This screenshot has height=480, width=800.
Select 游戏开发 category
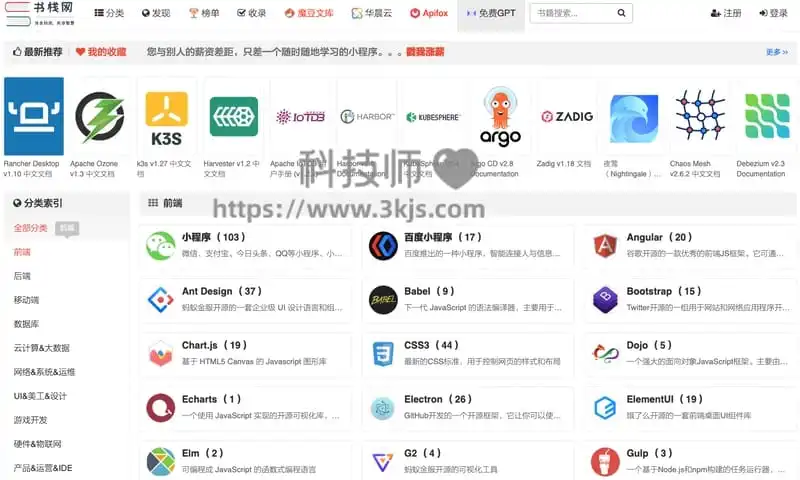pyautogui.click(x=30, y=420)
